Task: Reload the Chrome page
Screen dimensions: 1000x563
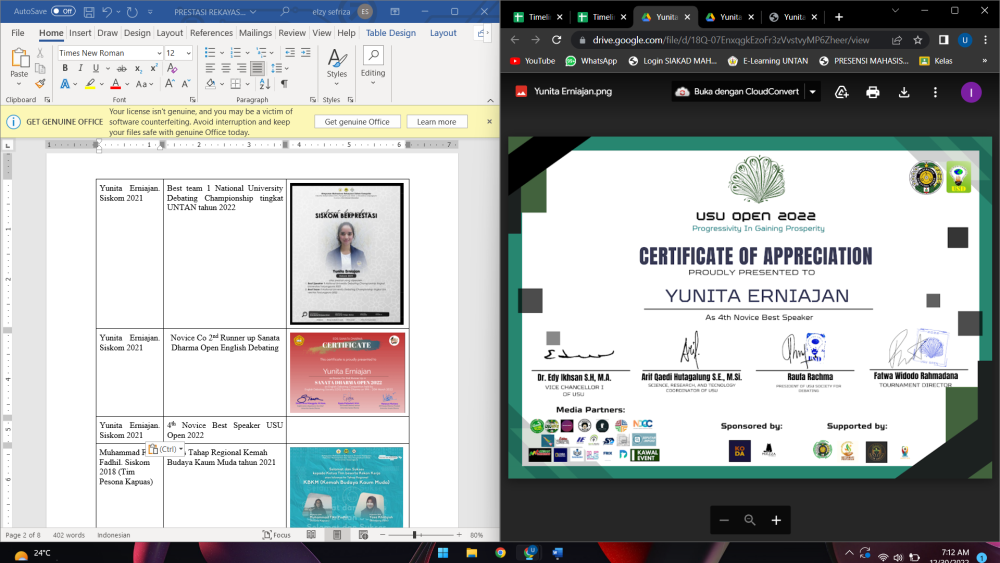Action: coord(556,40)
